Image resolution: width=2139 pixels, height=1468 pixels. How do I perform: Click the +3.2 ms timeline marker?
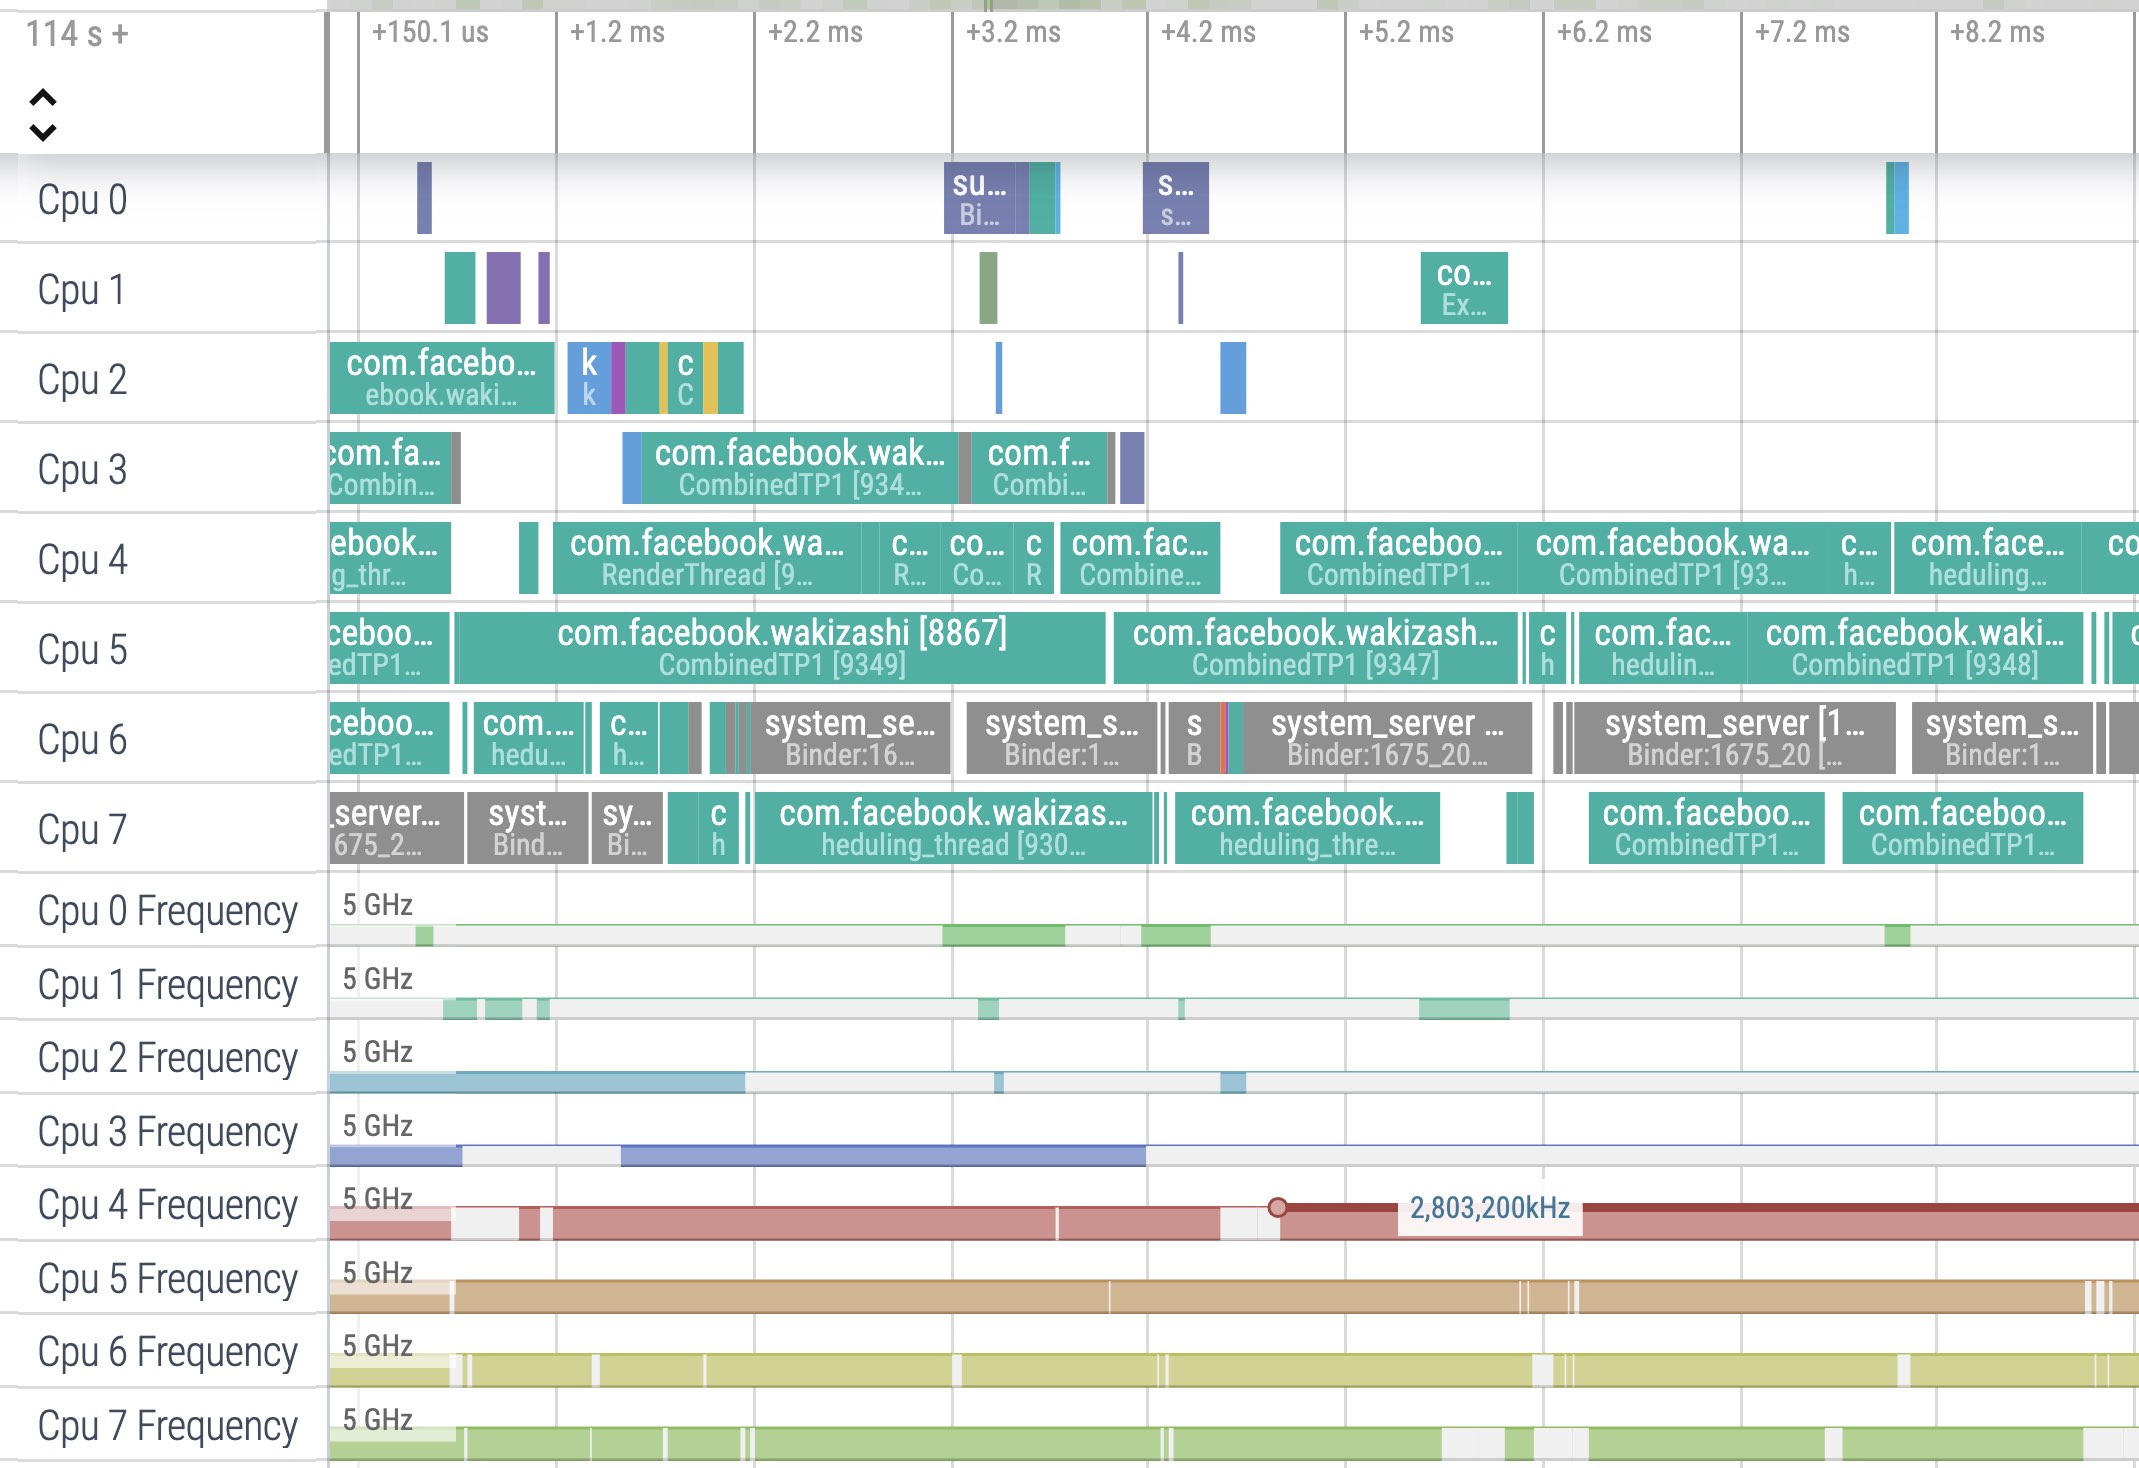[1012, 33]
